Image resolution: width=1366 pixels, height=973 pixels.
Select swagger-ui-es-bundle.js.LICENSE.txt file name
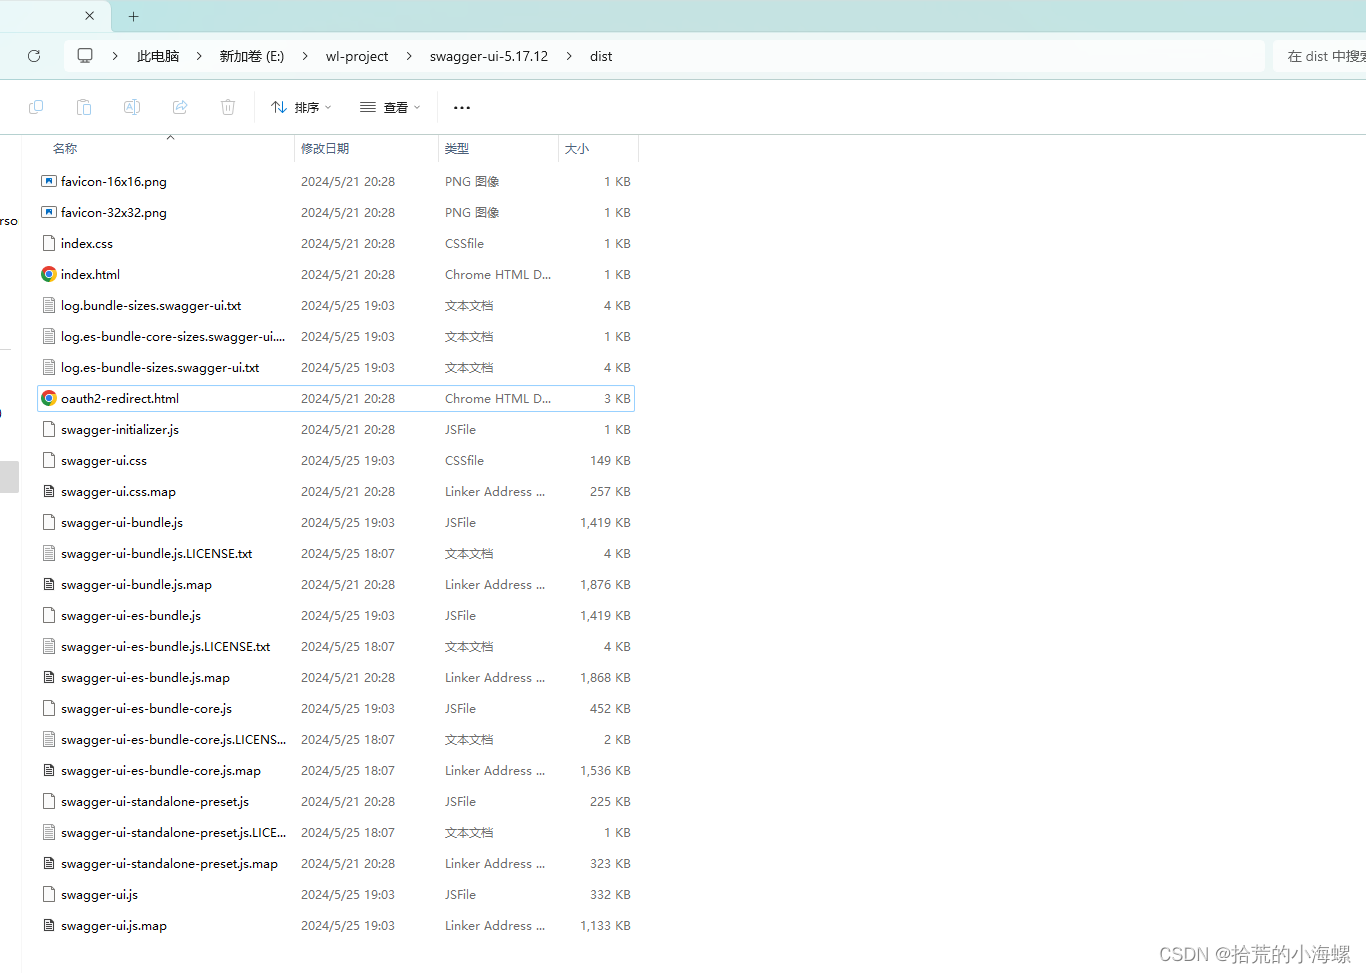(166, 646)
